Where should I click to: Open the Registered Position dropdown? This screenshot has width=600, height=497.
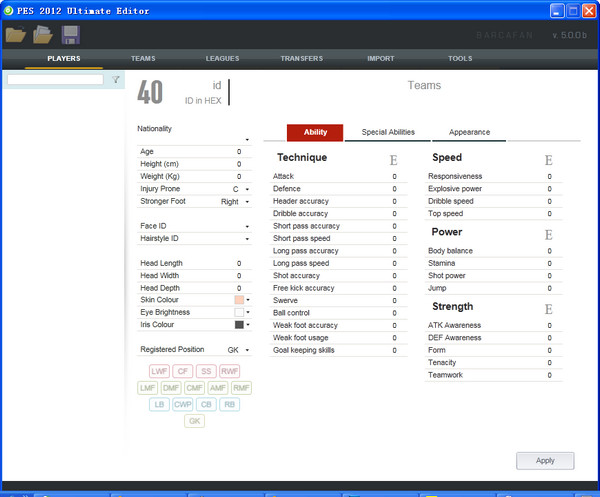tap(247, 350)
